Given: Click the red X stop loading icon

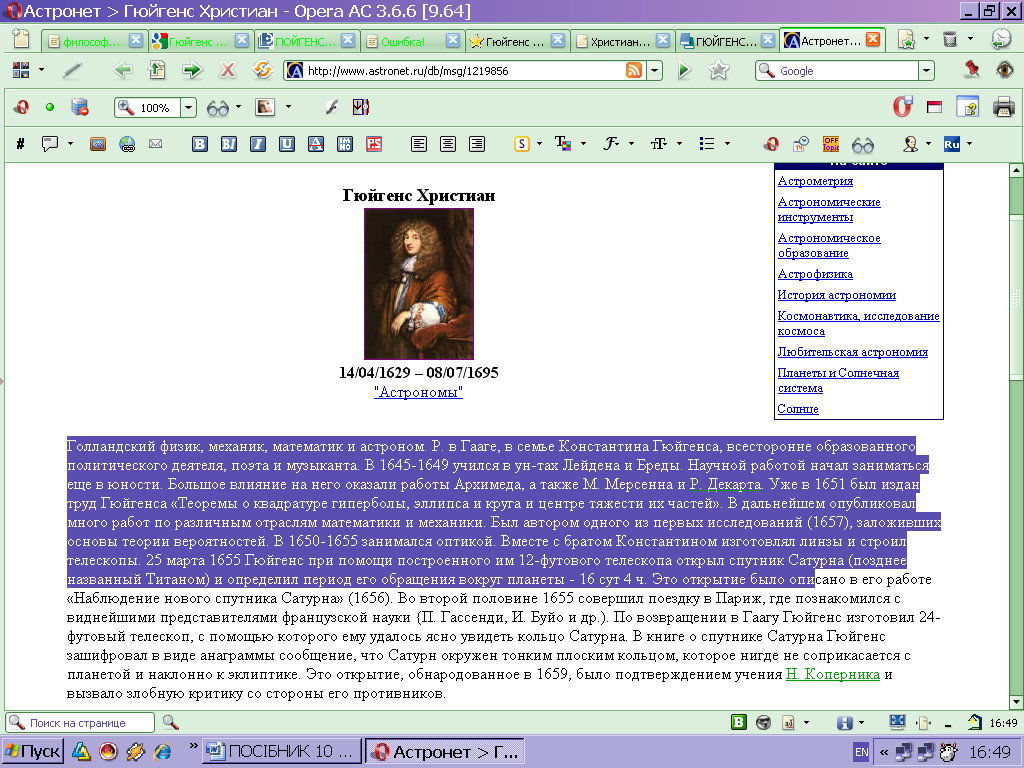Looking at the screenshot, I should coord(227,70).
